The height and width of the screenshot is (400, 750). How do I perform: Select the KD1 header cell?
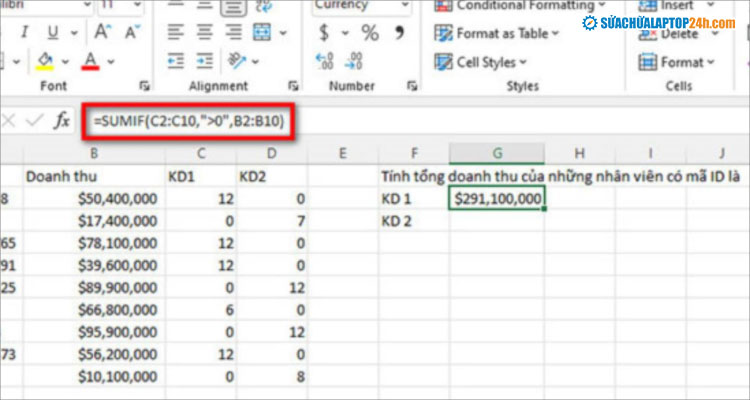(x=201, y=177)
